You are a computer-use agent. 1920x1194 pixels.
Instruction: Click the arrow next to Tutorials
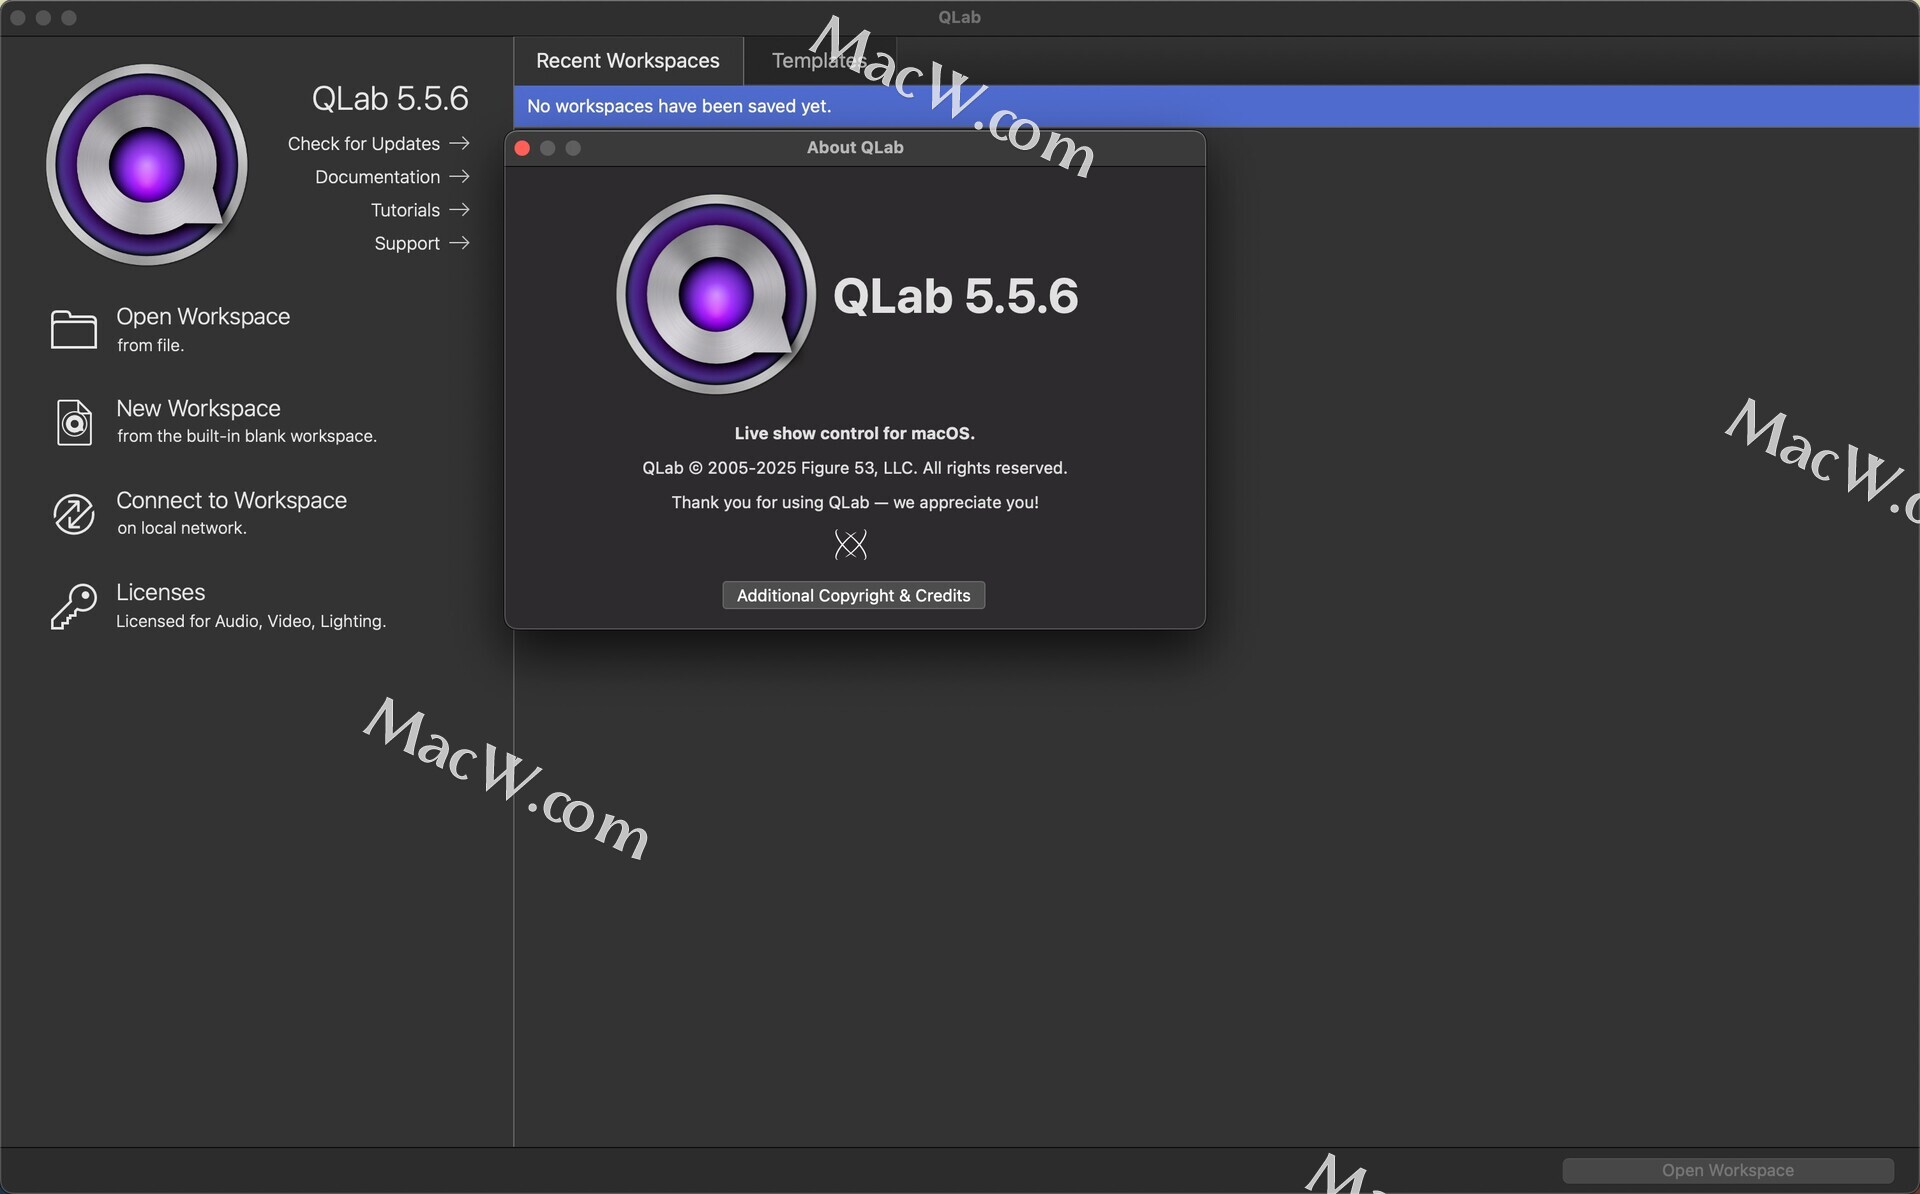(459, 210)
